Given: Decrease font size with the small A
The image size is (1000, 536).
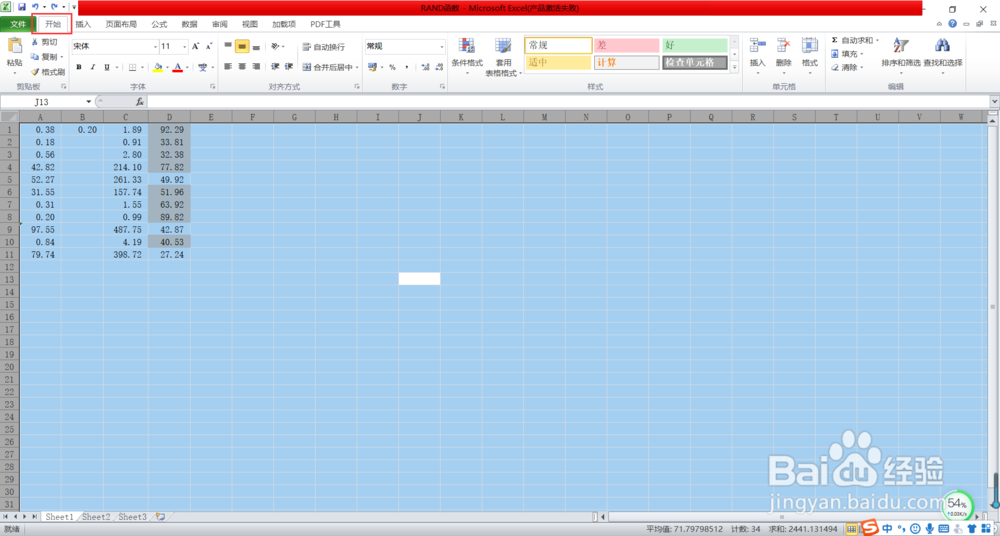Looking at the screenshot, I should (209, 47).
